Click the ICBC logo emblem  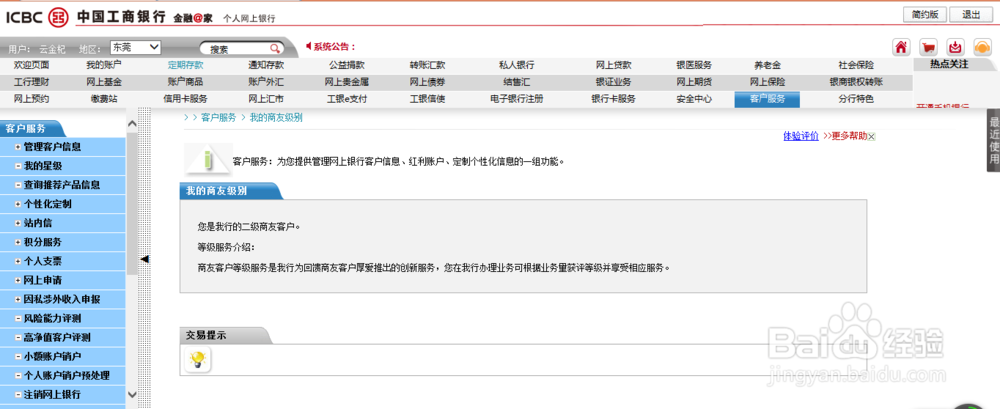[58, 16]
